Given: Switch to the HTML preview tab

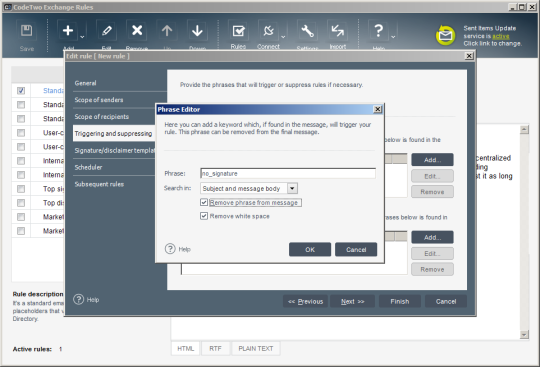Looking at the screenshot, I should 186,348.
